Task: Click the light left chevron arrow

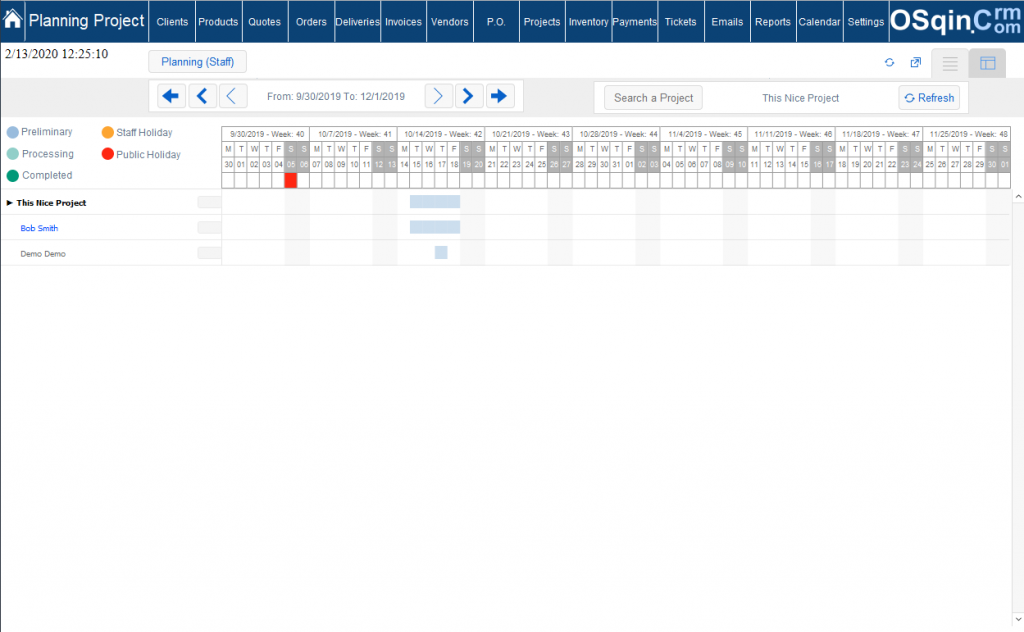Action: click(232, 95)
